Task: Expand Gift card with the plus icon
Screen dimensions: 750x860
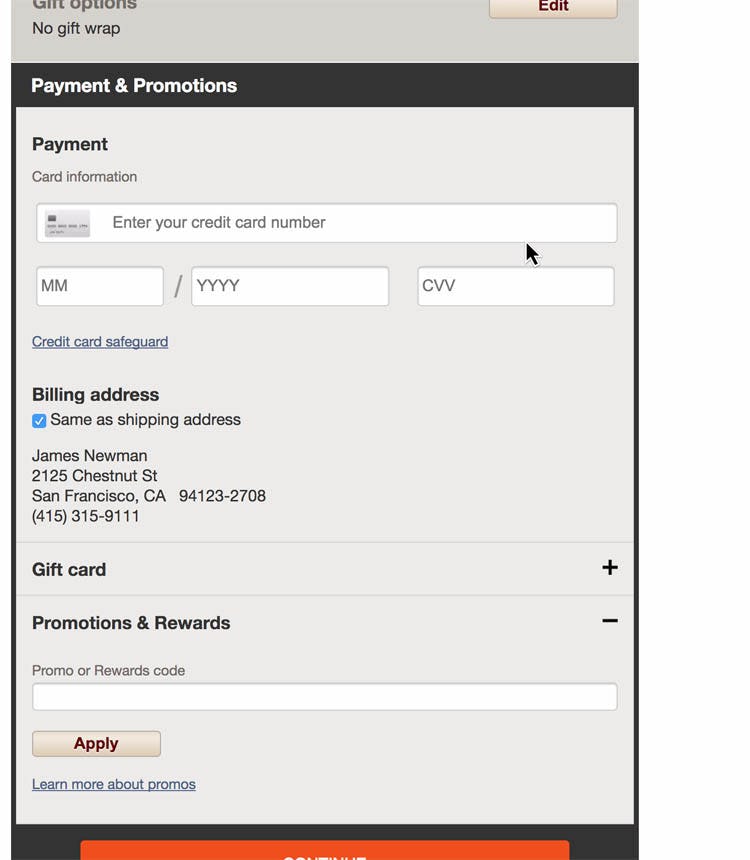Action: coord(610,568)
